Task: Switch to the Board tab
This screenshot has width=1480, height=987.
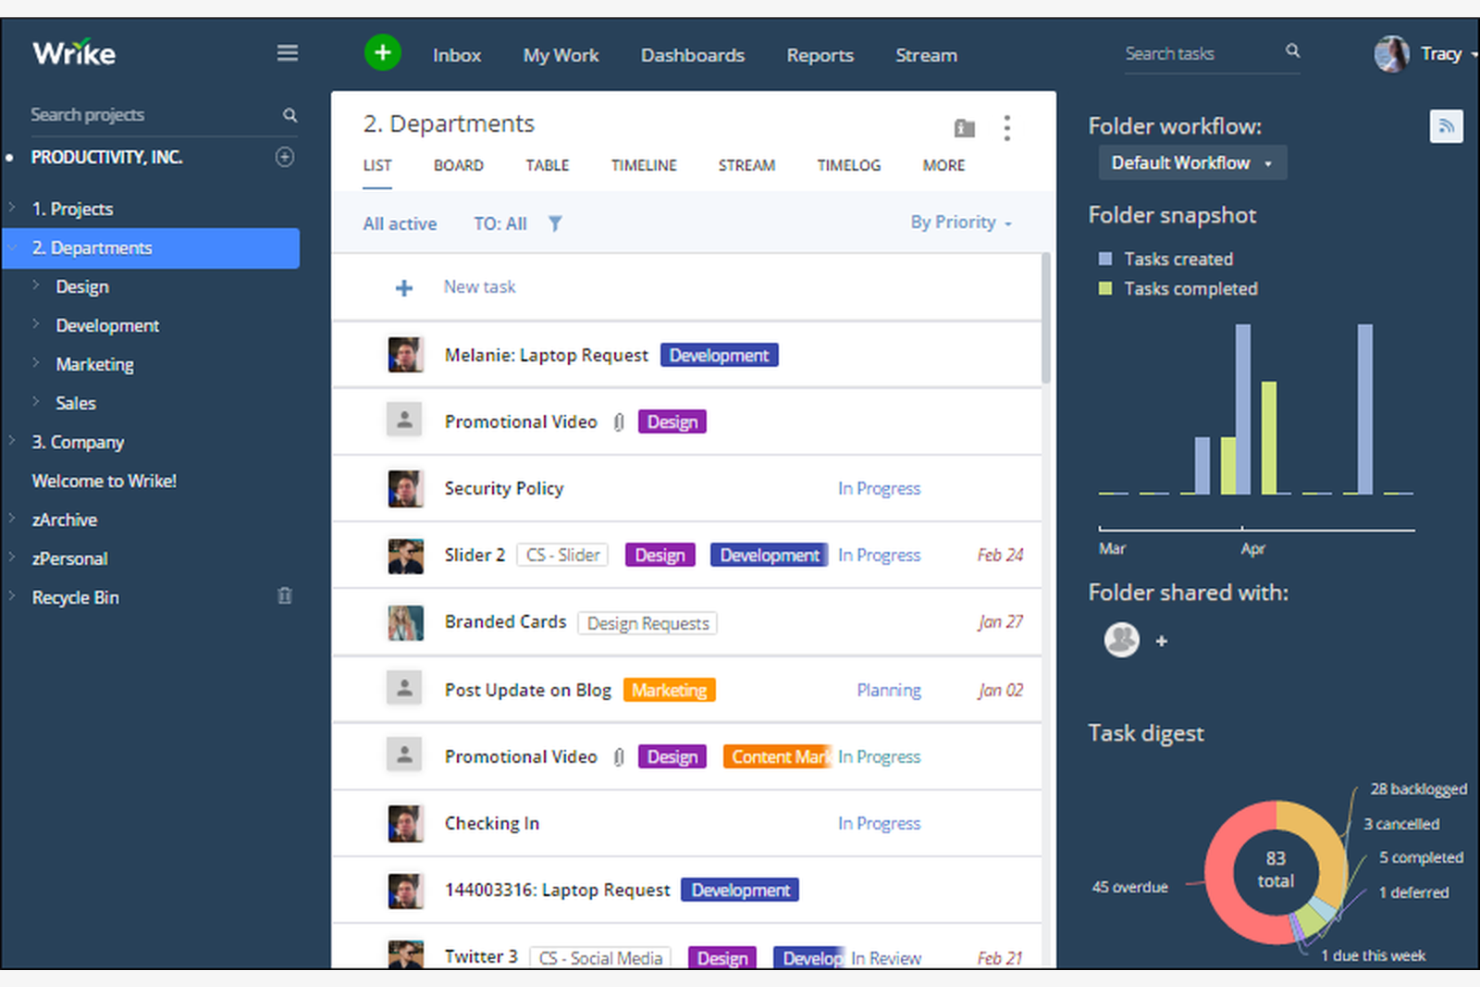Action: [x=458, y=165]
